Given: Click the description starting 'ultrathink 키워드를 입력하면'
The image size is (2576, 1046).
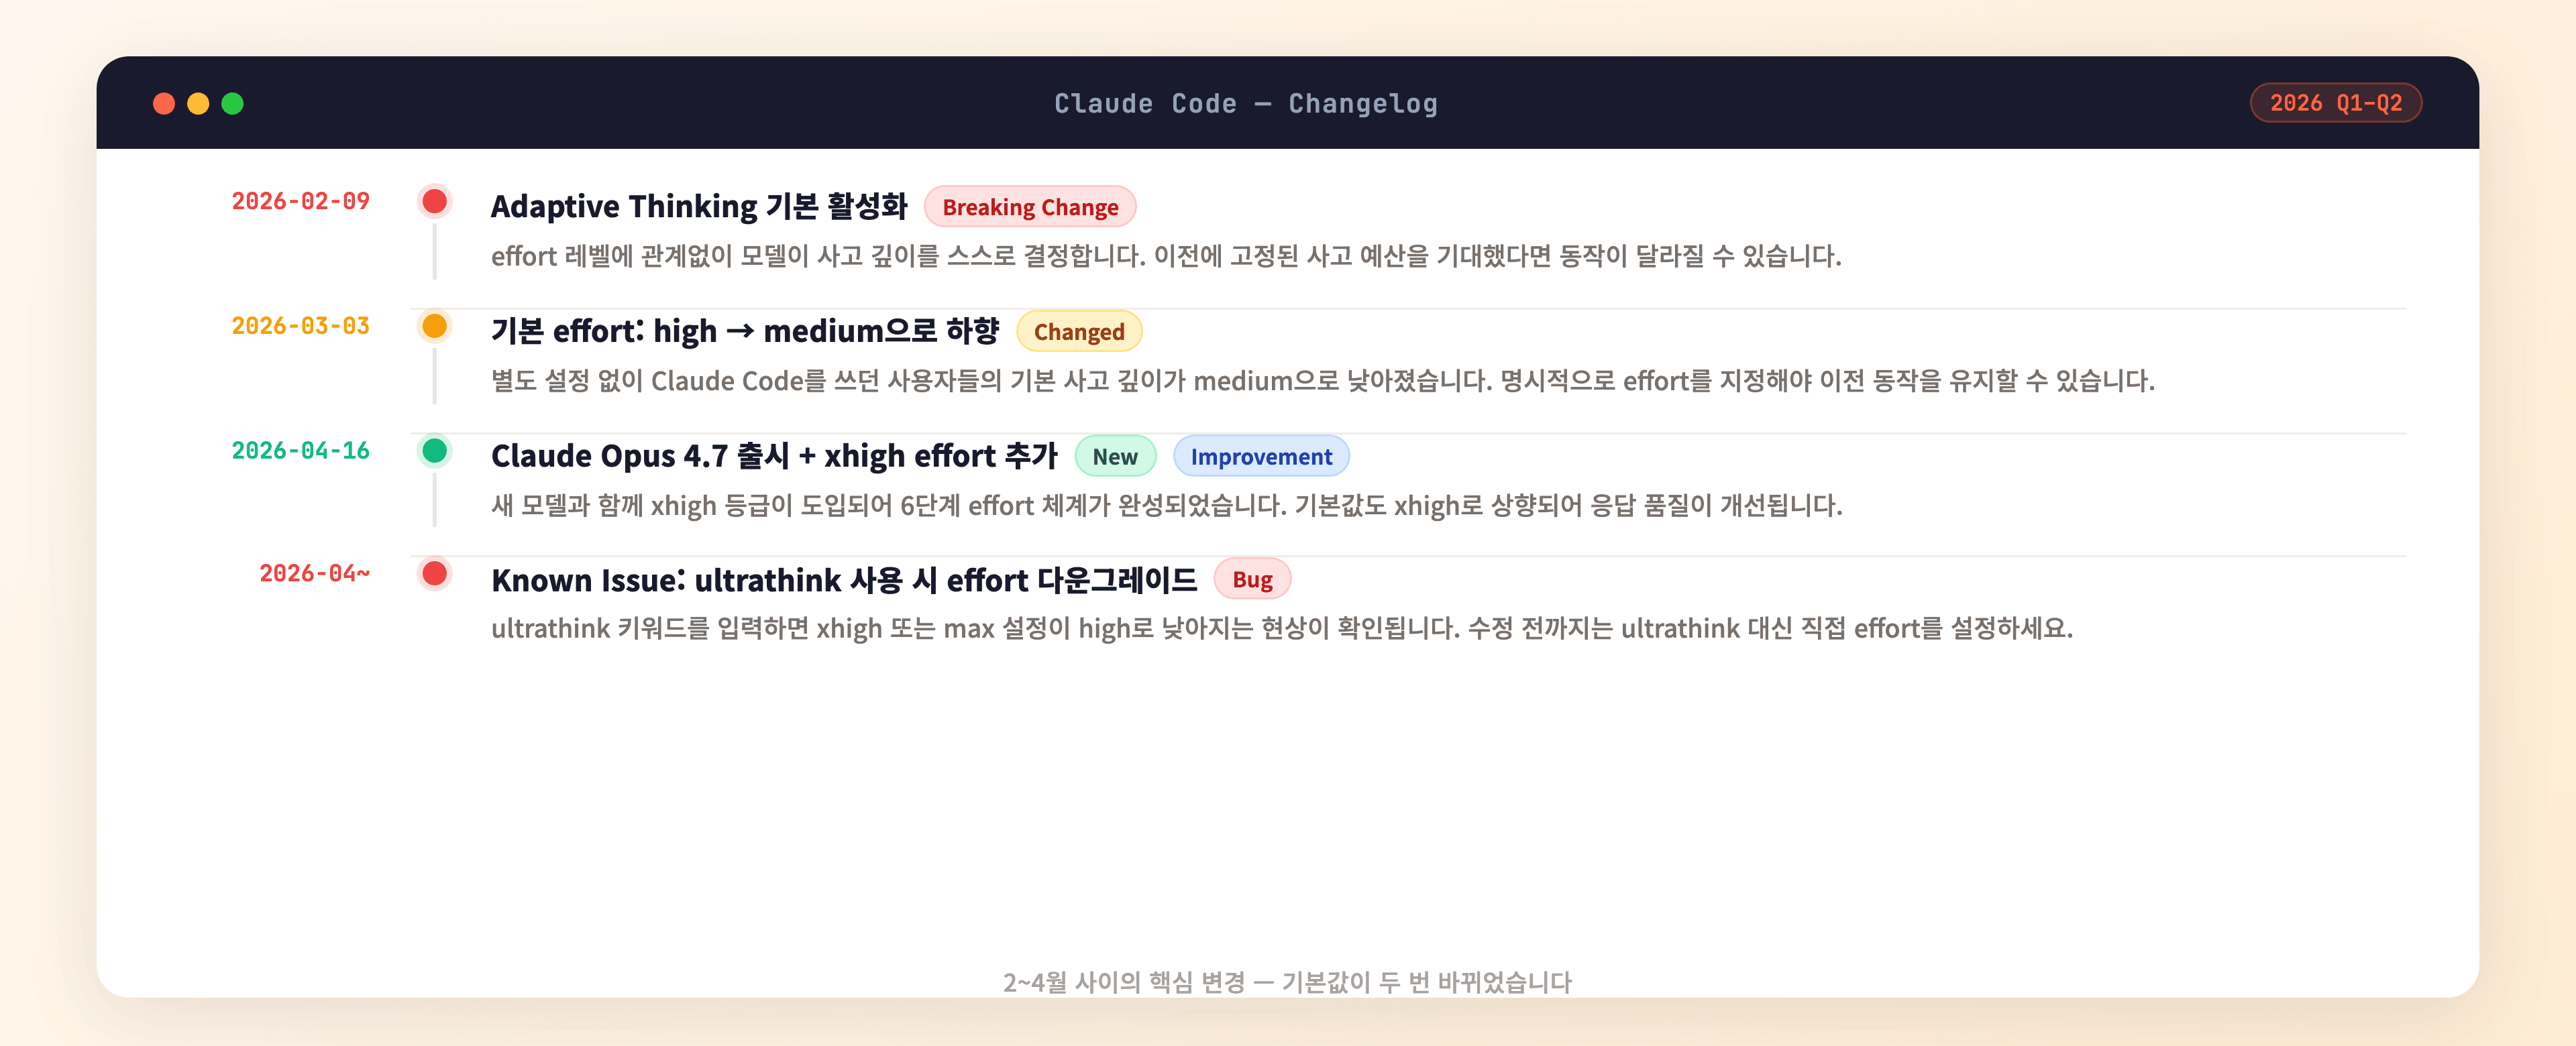Looking at the screenshot, I should pos(1282,629).
